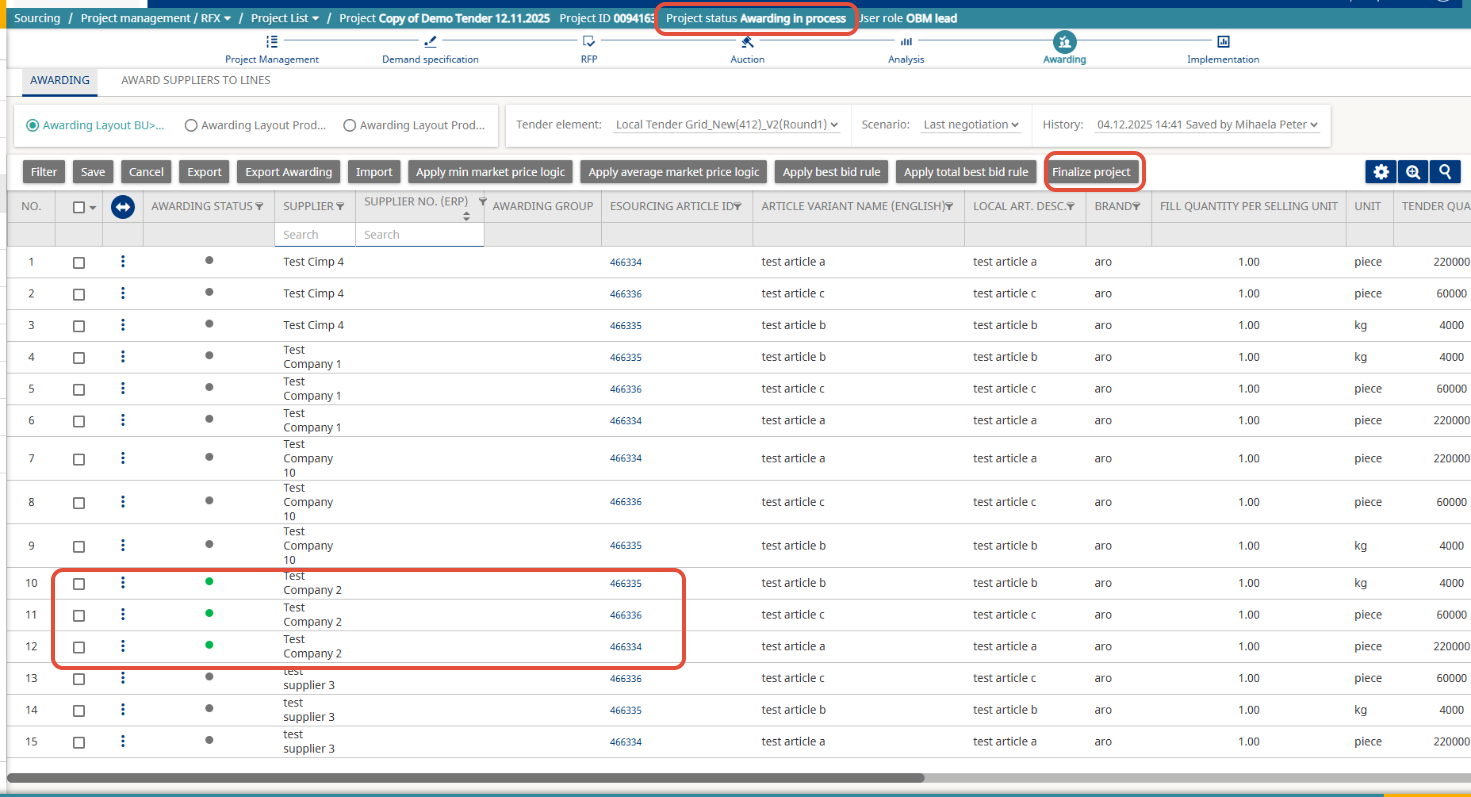Open the settings gear icon above the grid
Screen dimensions: 1471x797
click(1381, 172)
